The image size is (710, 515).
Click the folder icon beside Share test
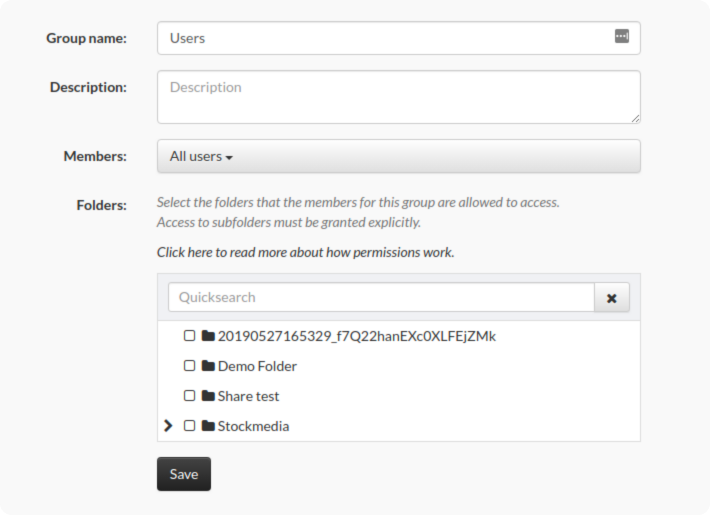(x=208, y=395)
